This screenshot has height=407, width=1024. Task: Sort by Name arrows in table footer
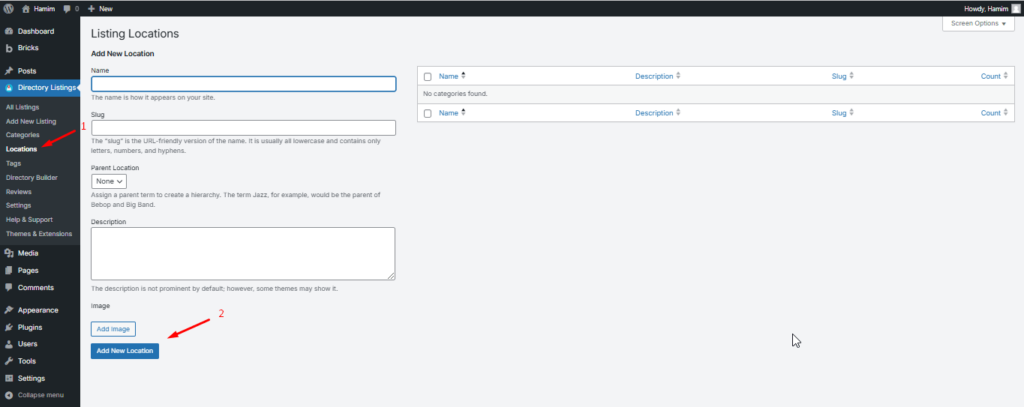tap(463, 112)
